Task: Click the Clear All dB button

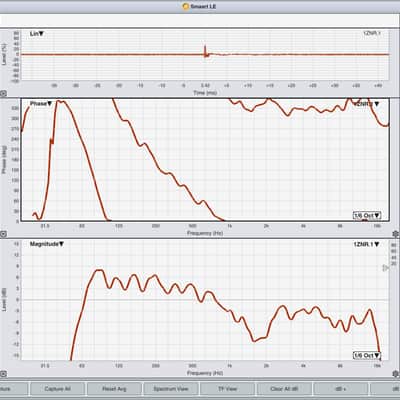Action: coord(284,389)
